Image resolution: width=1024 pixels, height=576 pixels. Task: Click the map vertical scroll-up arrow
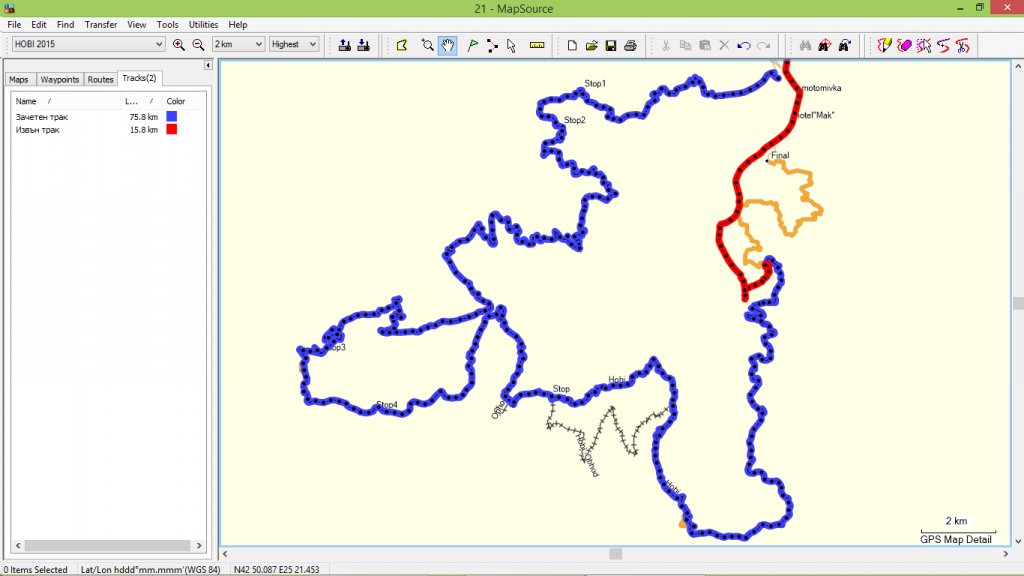[1017, 66]
